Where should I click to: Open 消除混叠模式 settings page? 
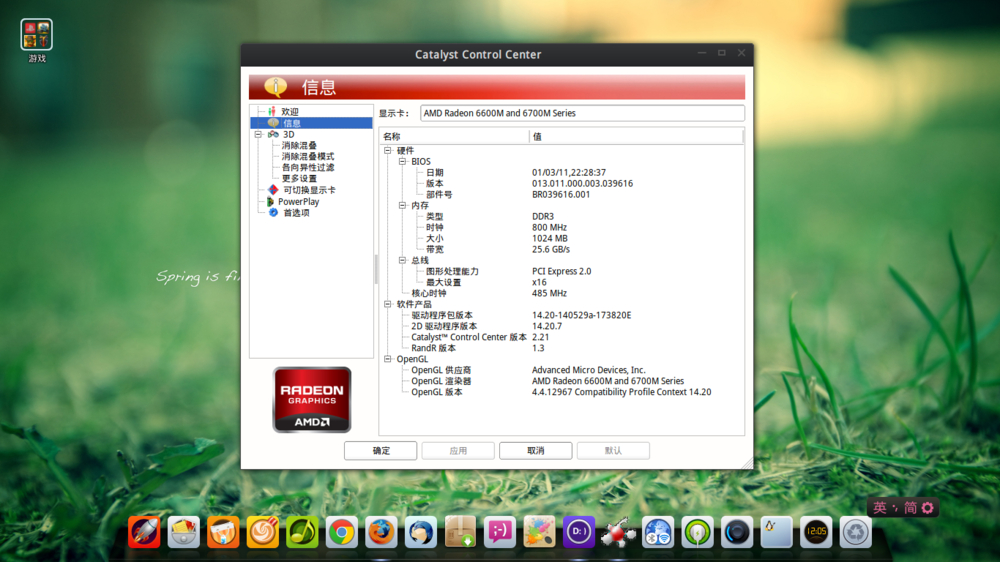(308, 156)
